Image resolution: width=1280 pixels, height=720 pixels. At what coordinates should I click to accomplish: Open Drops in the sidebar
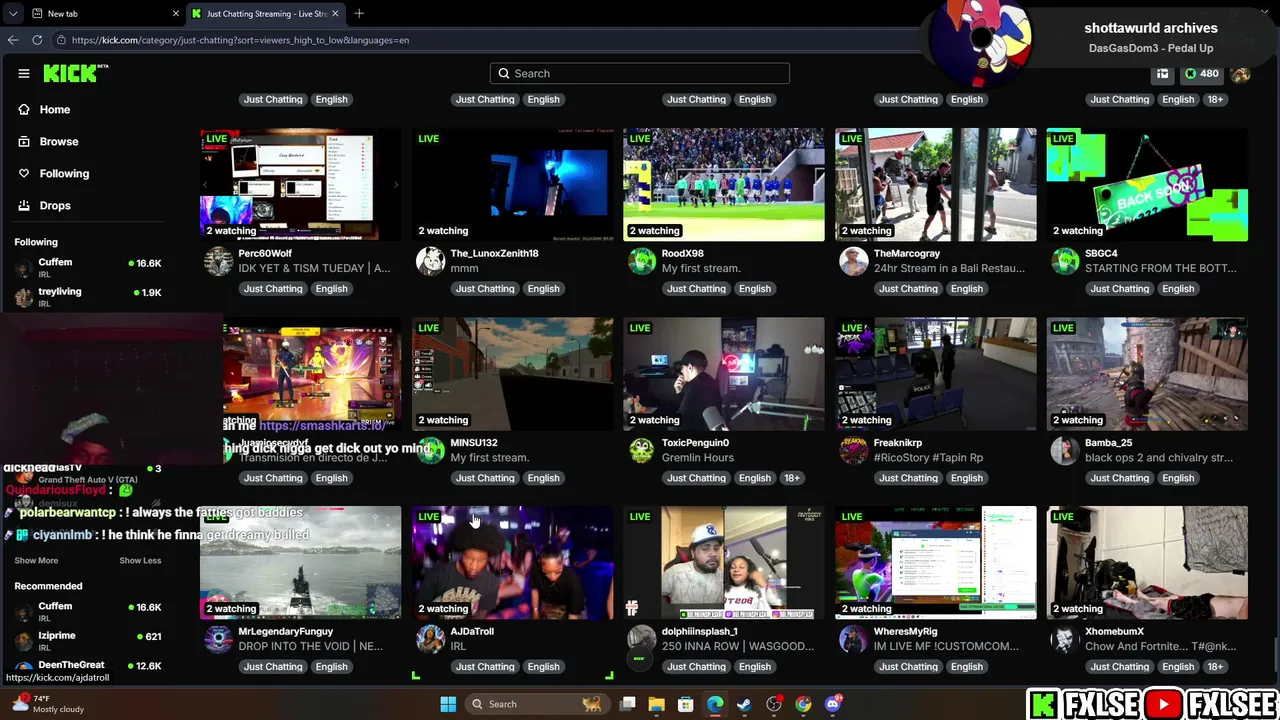coord(45,205)
